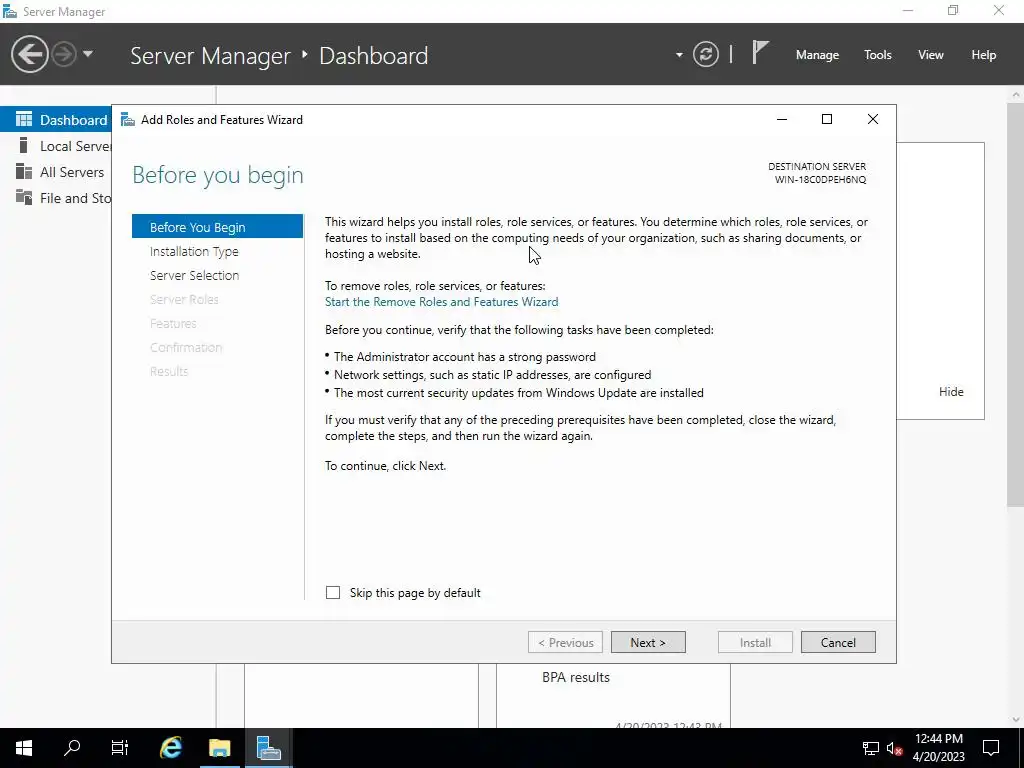
Task: Maximize the Add Roles and Features Wizard
Action: click(x=827, y=119)
